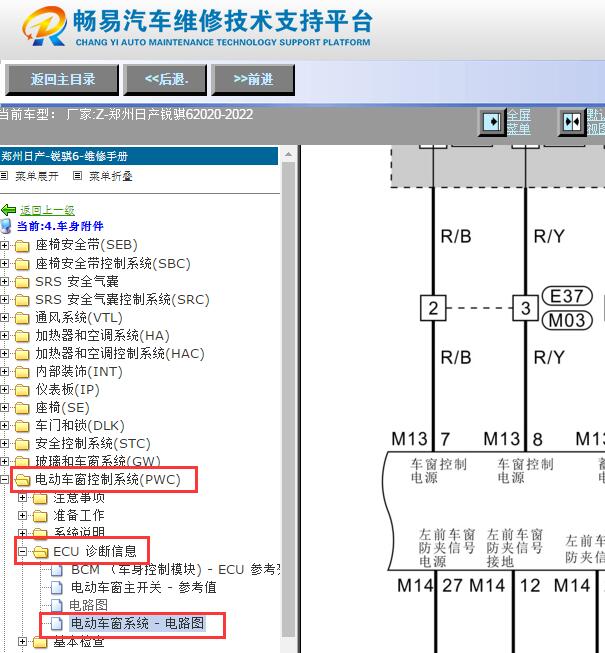Select 菜单展开 to expand the menu
605x653 pixels.
37,176
